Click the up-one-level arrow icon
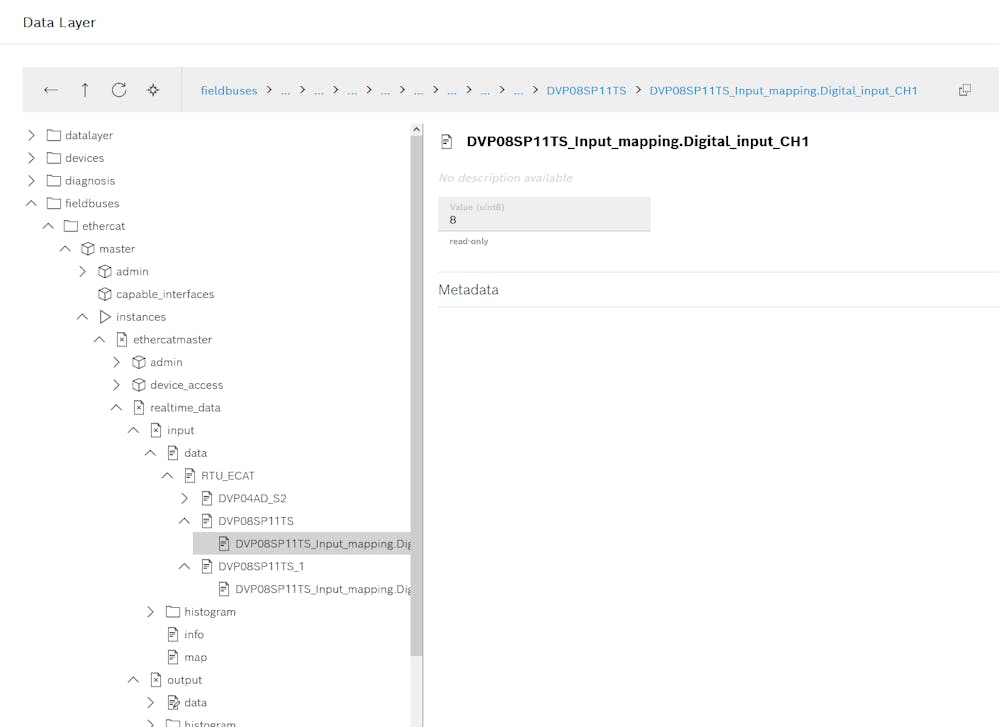 (x=85, y=90)
